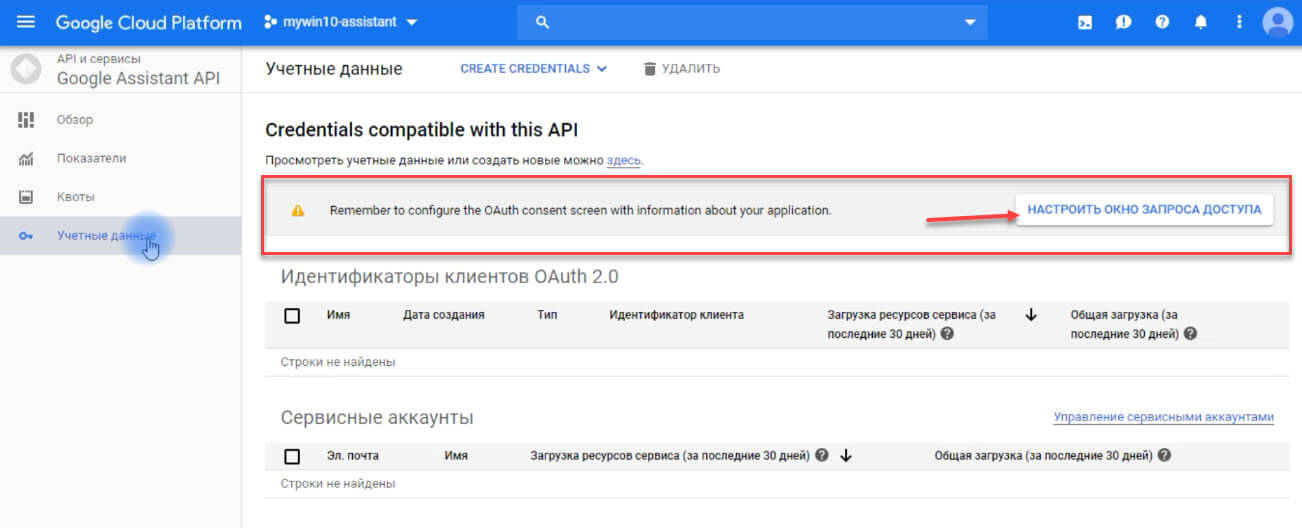This screenshot has width=1302, height=528.
Task: Open the hamburger navigation menu
Action: tap(26, 22)
